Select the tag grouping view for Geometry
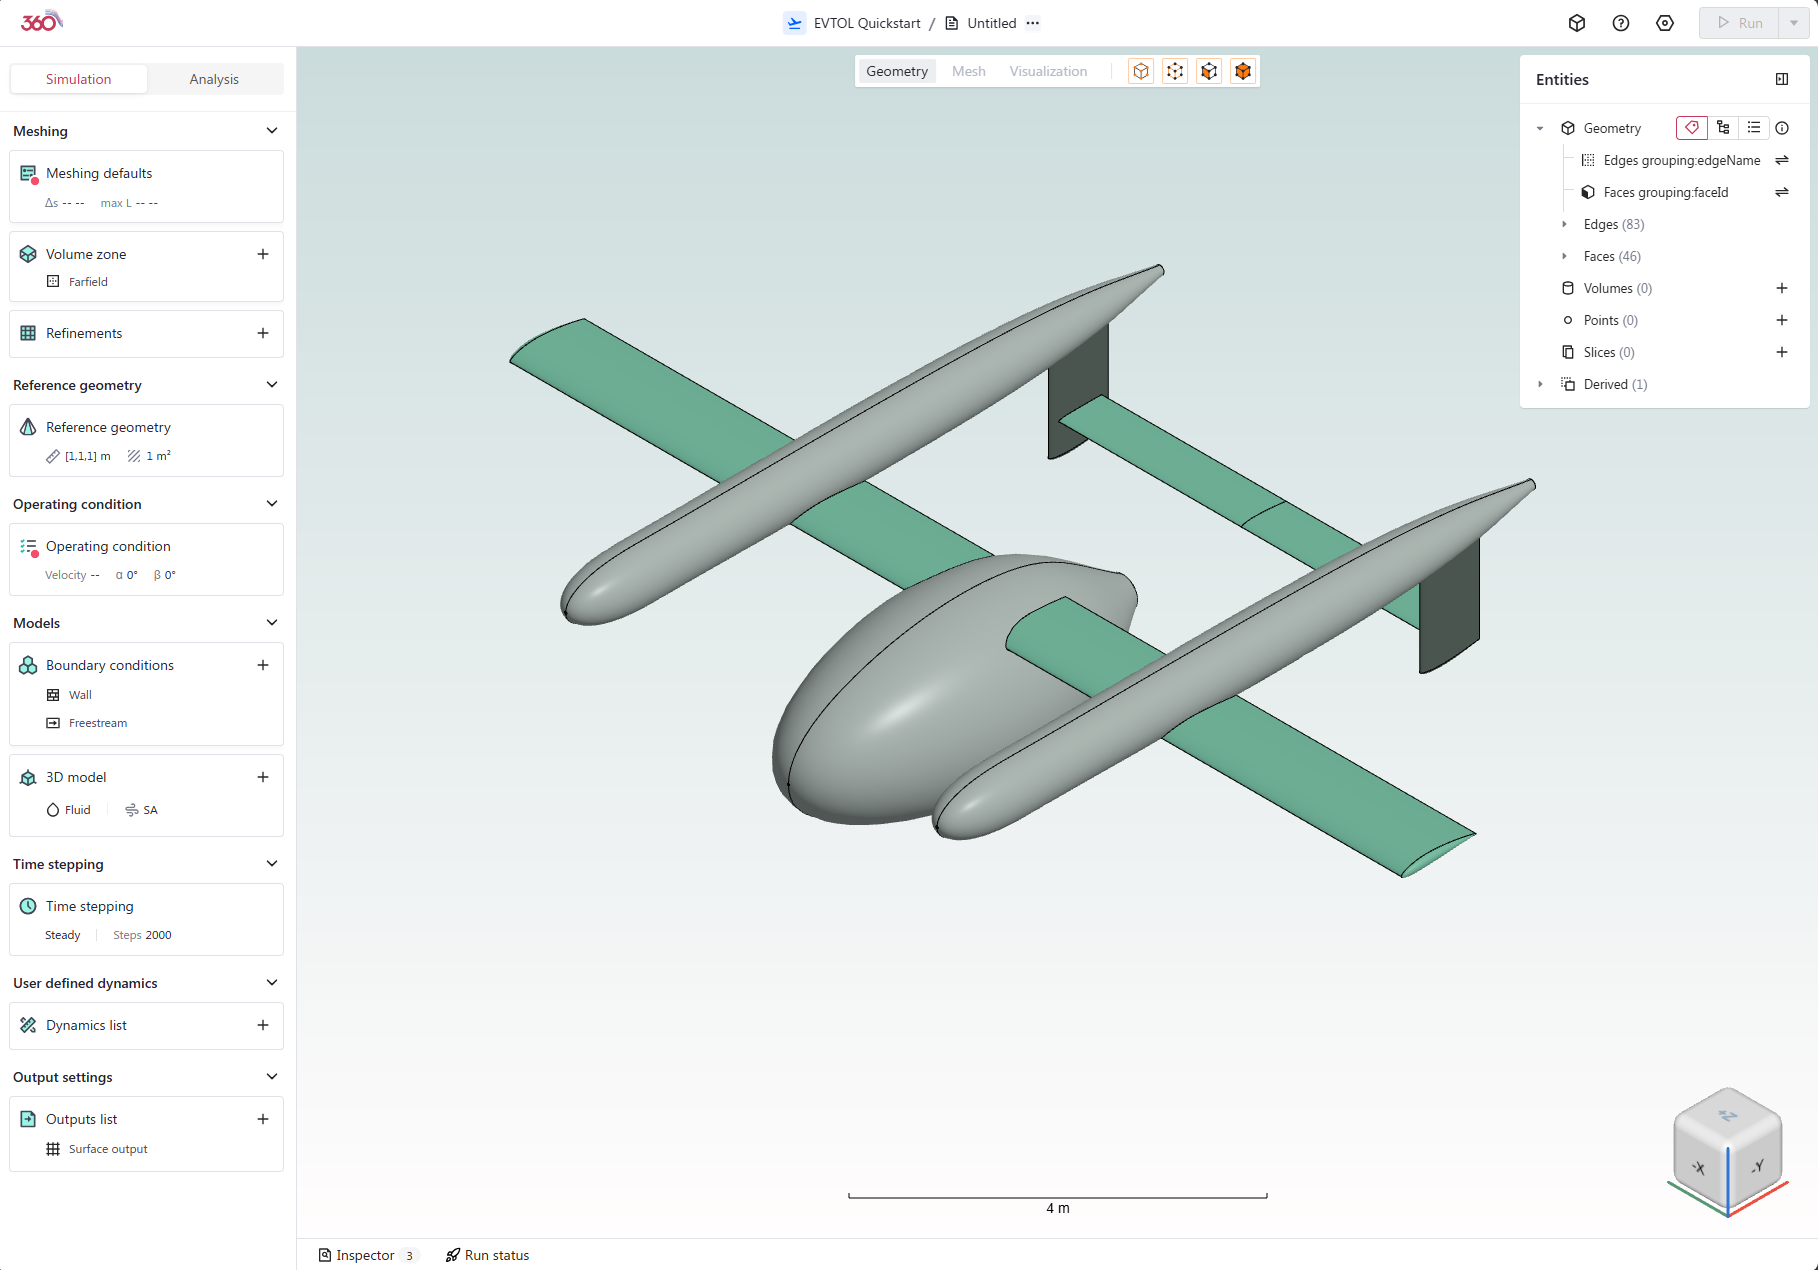Viewport: 1818px width, 1270px height. coord(1691,128)
